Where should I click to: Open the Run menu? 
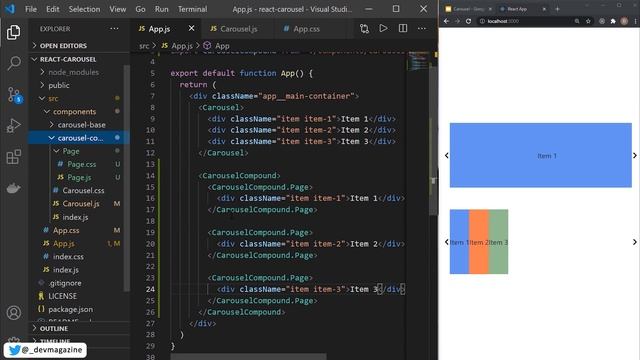(162, 9)
